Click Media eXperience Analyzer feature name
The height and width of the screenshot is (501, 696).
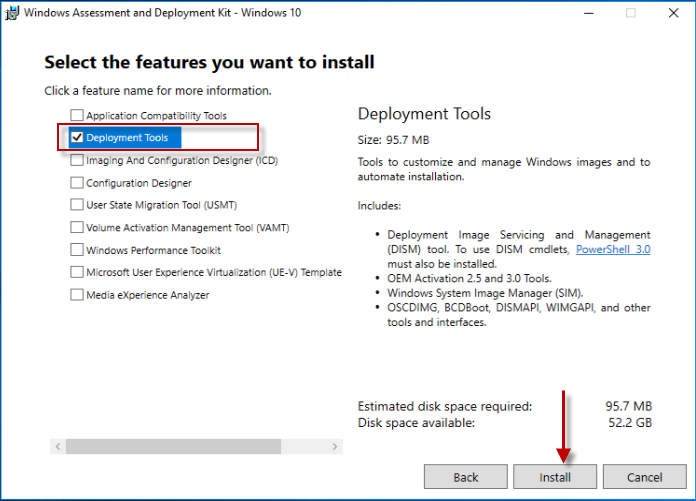[x=147, y=295]
